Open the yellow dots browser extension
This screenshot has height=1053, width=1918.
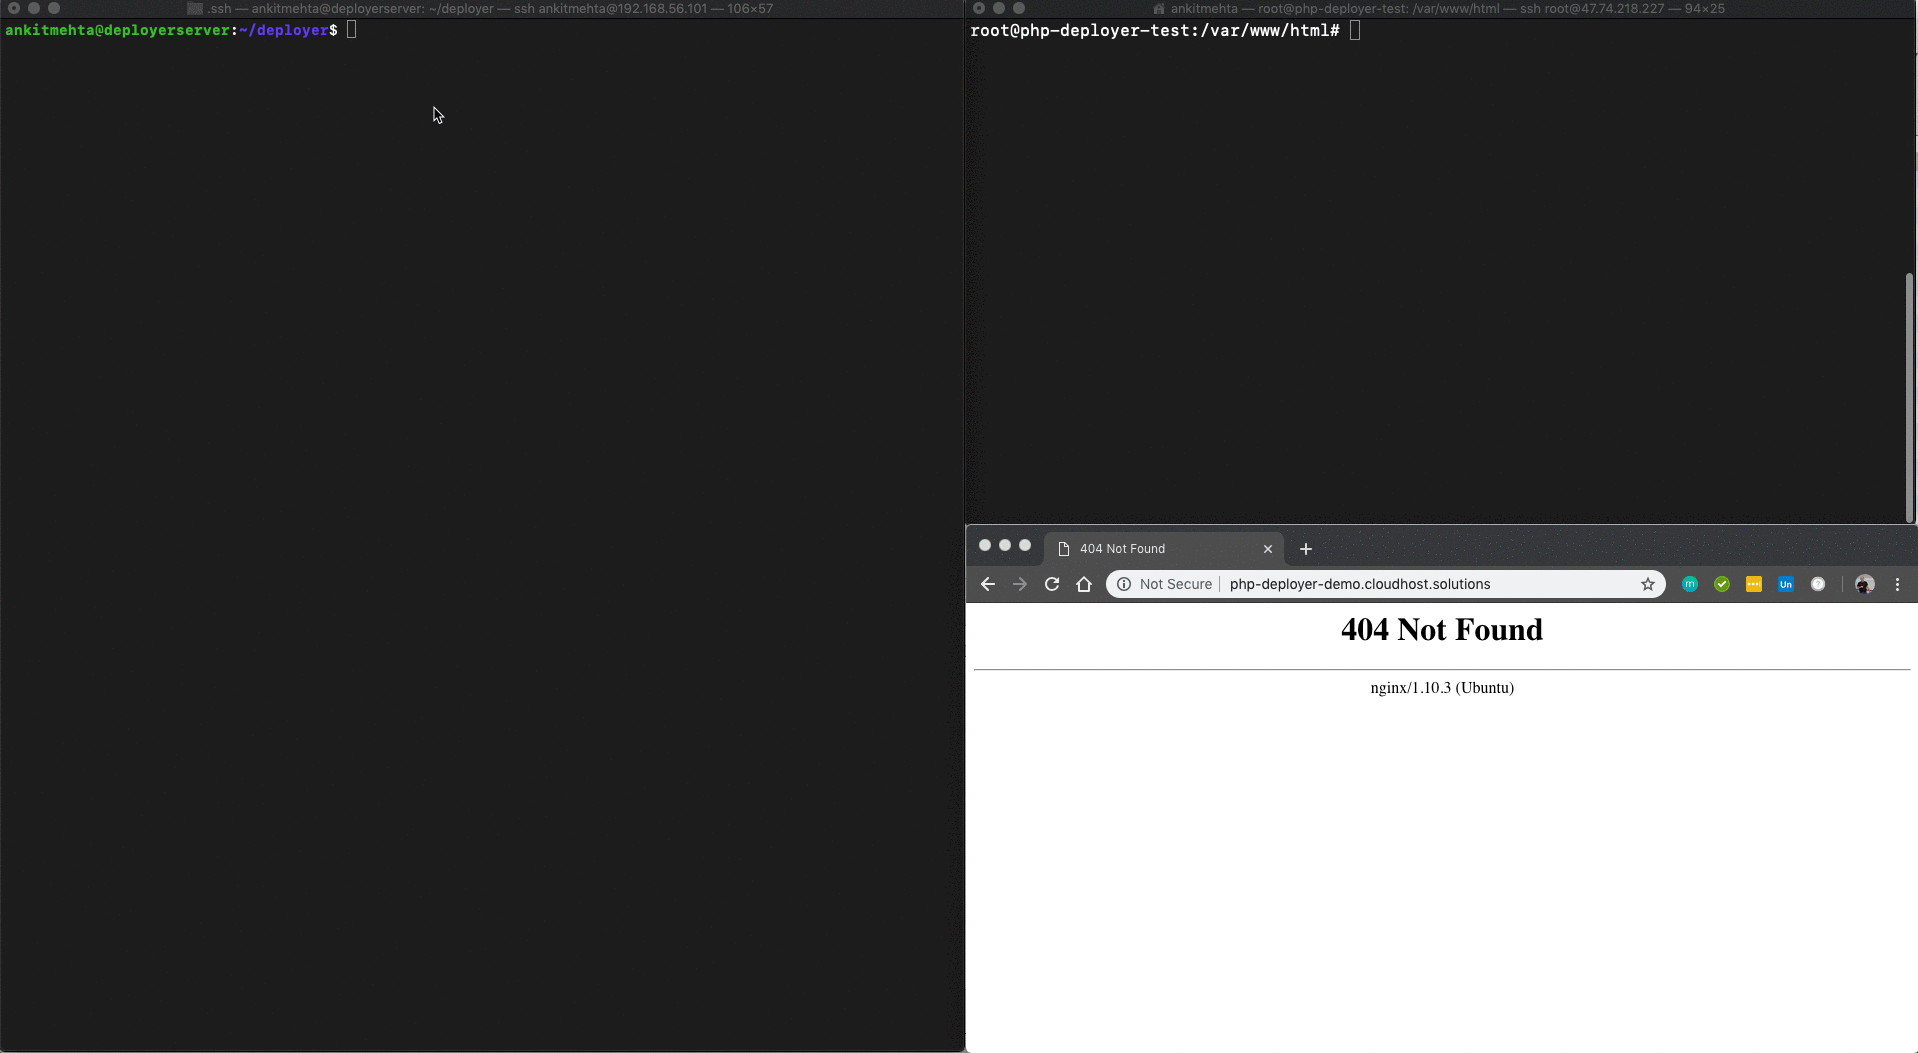pos(1754,584)
